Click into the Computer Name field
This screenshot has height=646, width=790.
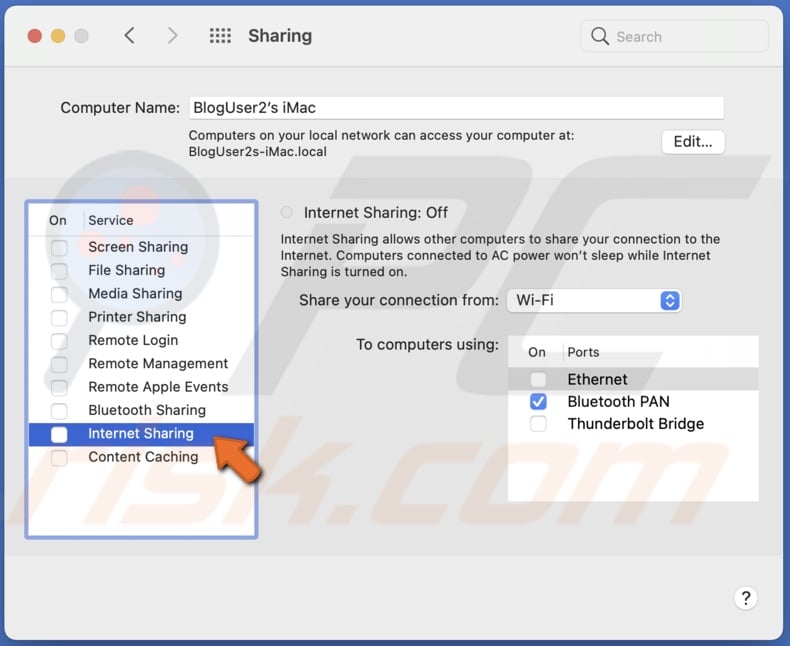click(456, 108)
